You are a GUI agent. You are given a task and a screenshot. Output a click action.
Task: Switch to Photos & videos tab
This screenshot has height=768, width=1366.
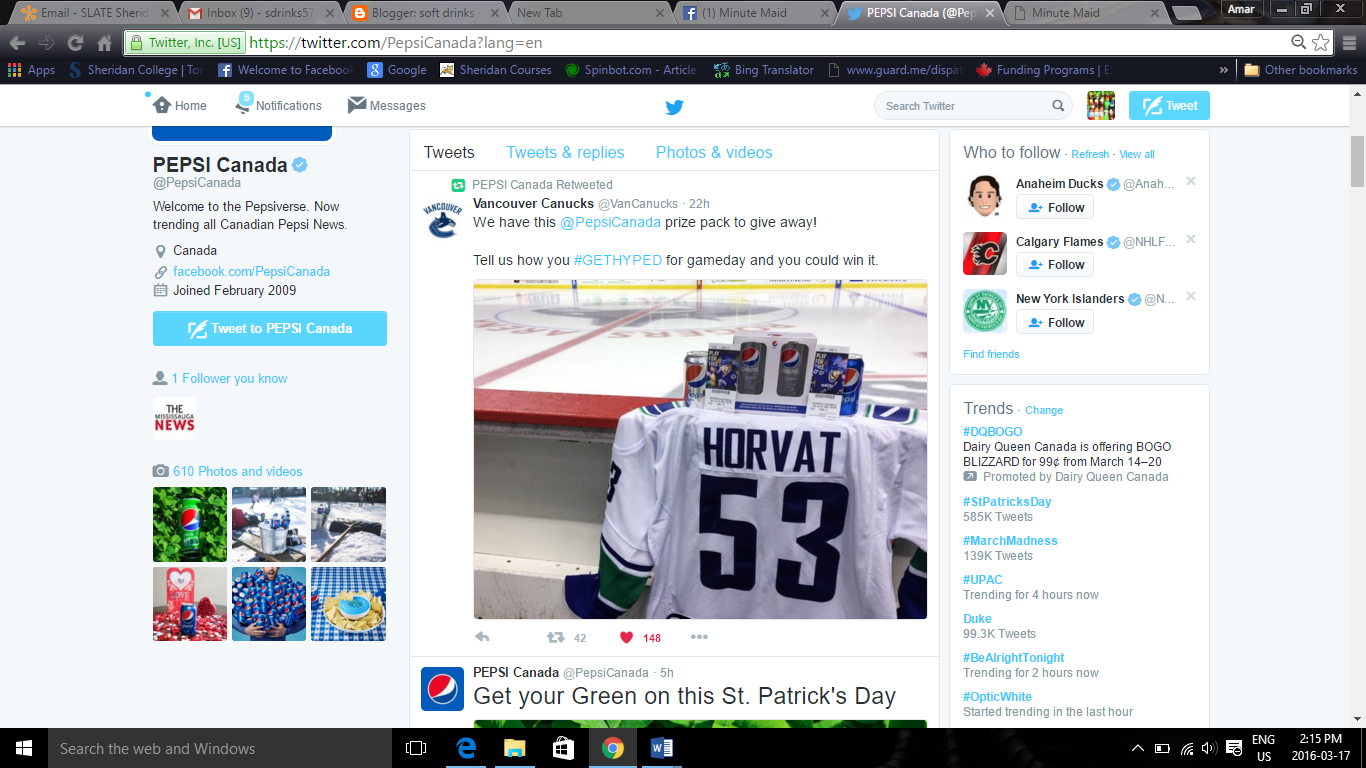tap(714, 152)
